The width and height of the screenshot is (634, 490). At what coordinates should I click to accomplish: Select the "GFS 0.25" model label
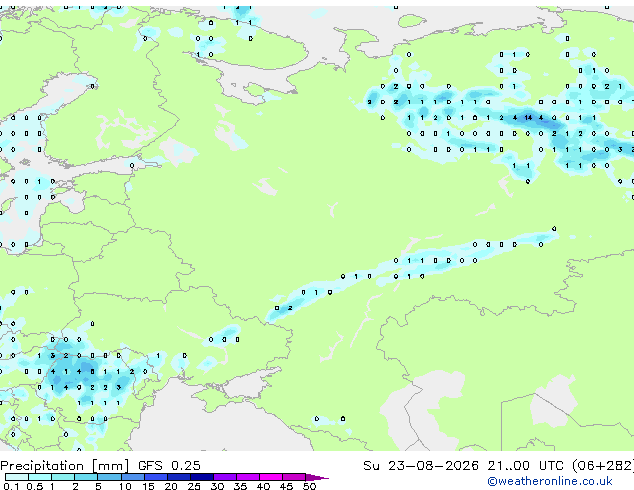point(169,466)
